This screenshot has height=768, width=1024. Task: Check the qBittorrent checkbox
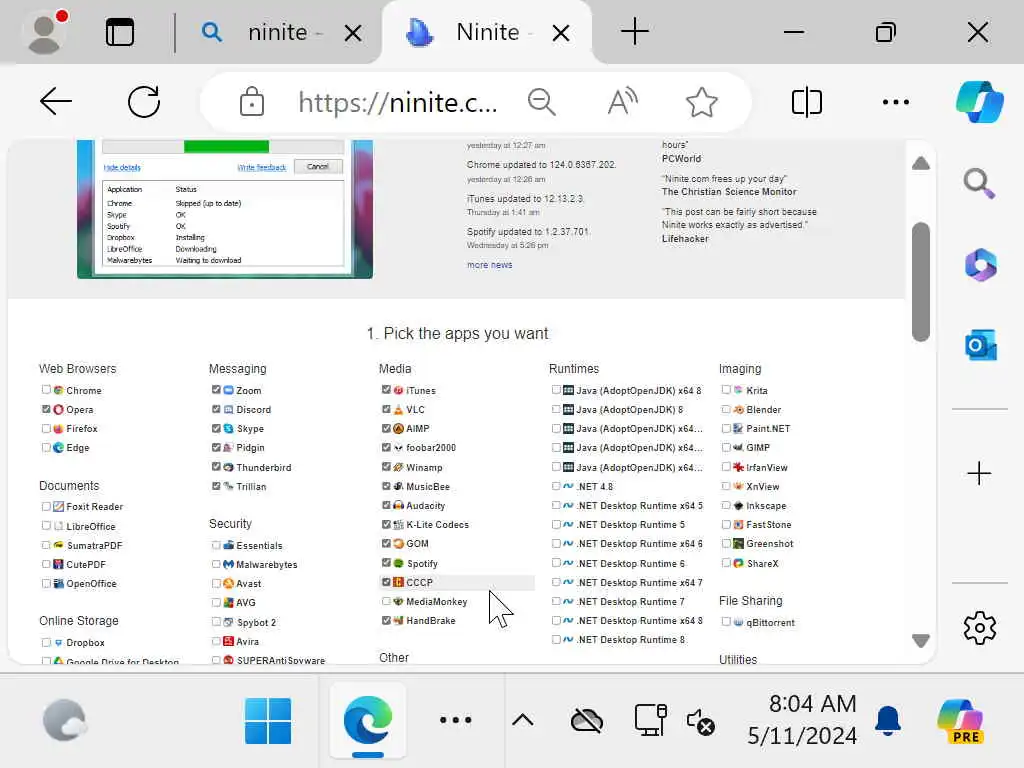(726, 622)
